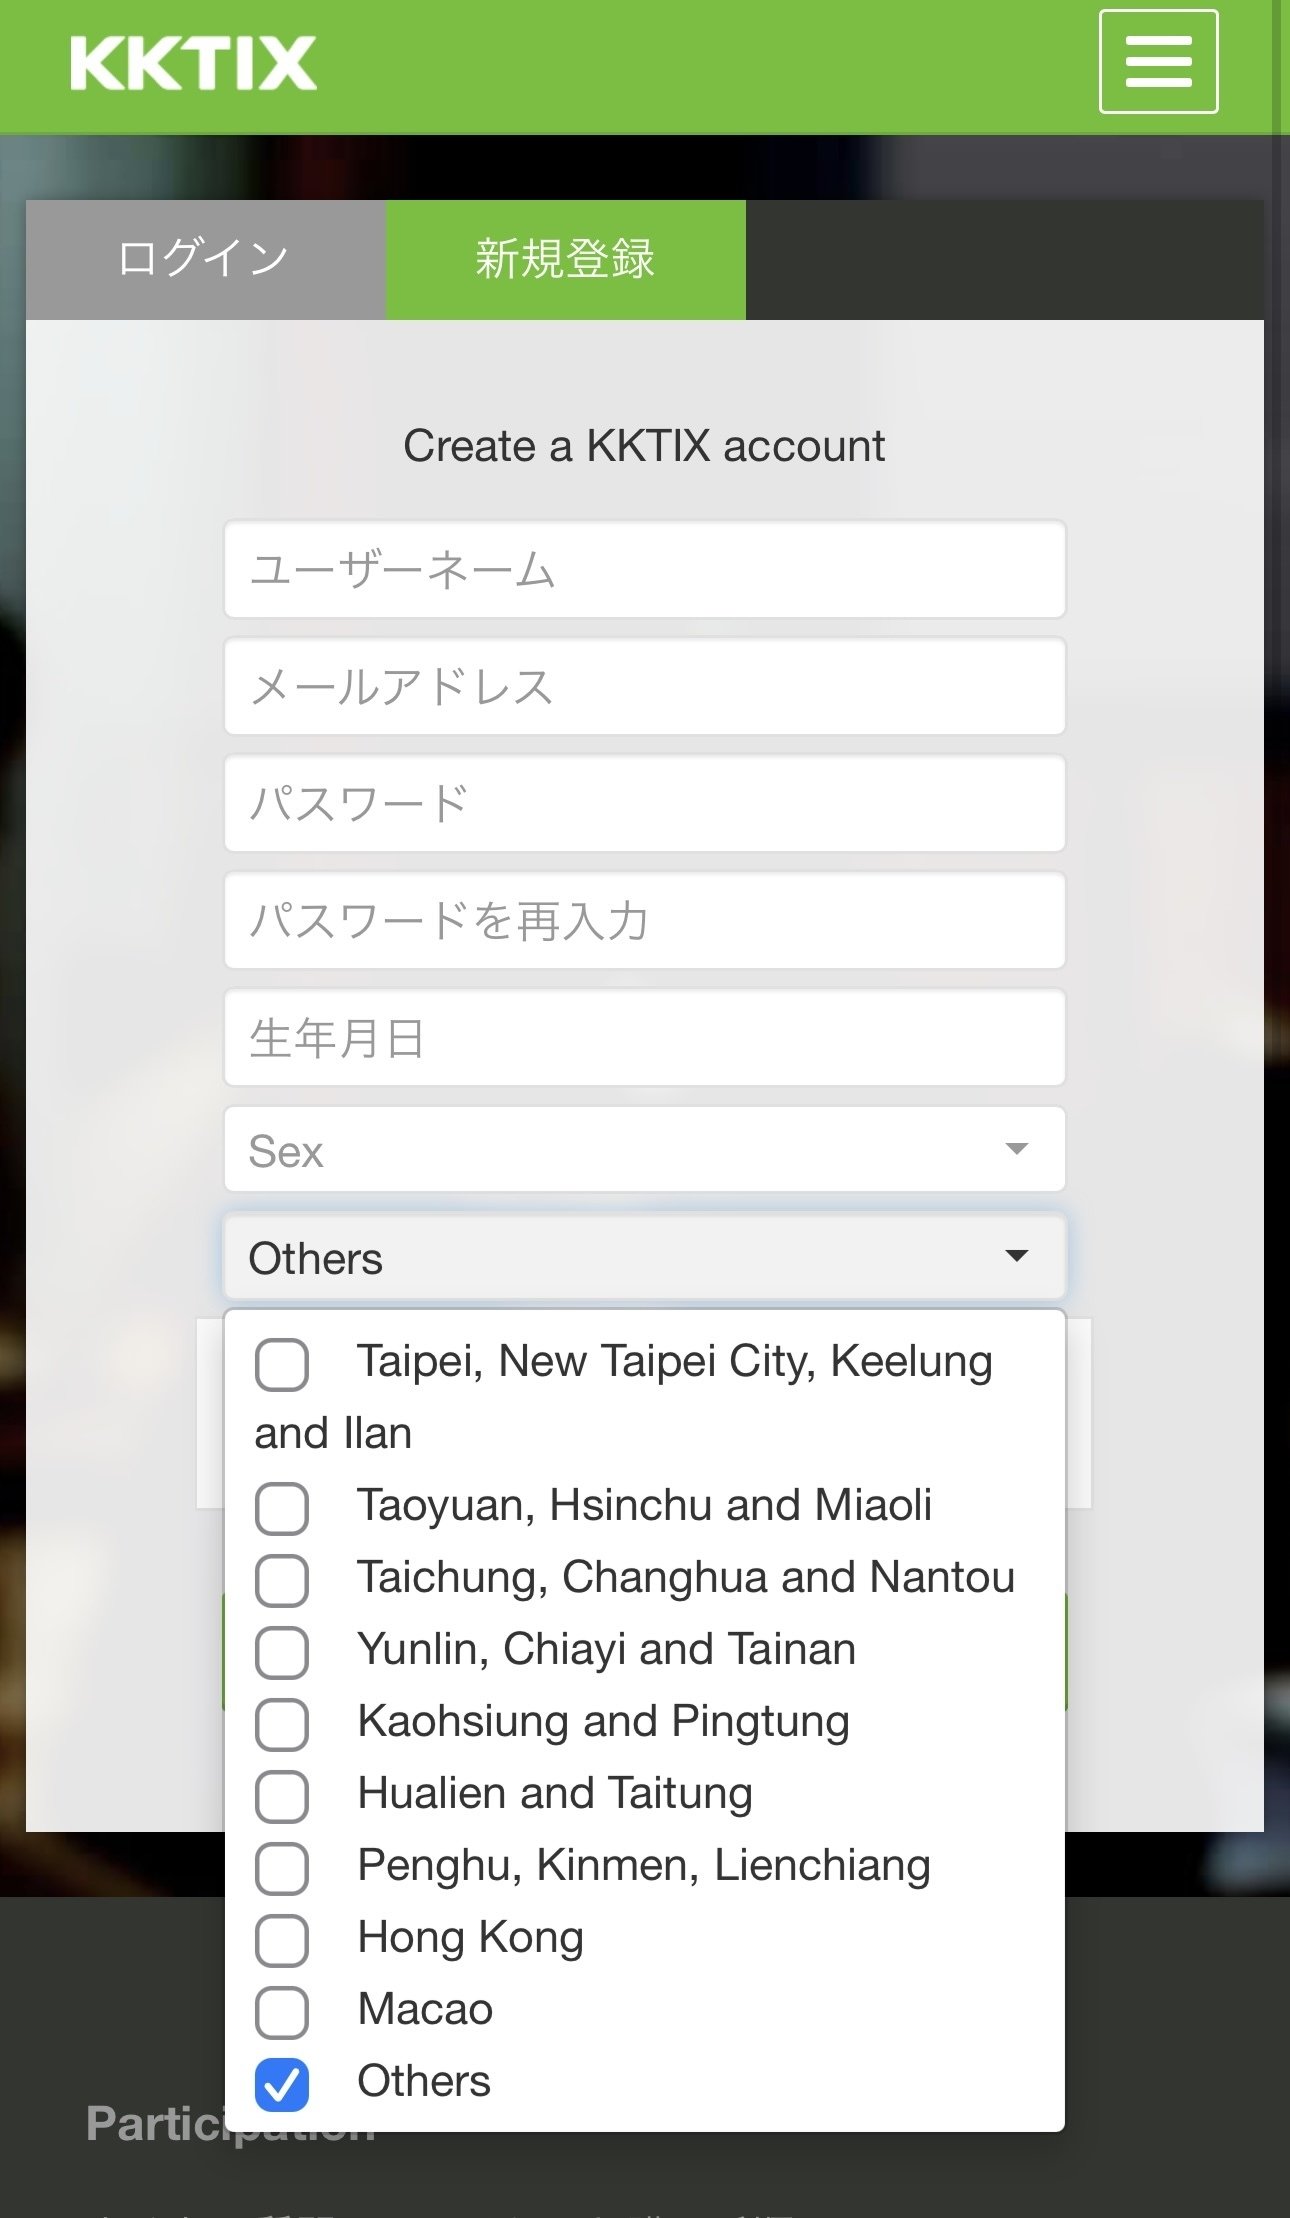Choose Kaohsiung and Pingtung option

point(282,1724)
